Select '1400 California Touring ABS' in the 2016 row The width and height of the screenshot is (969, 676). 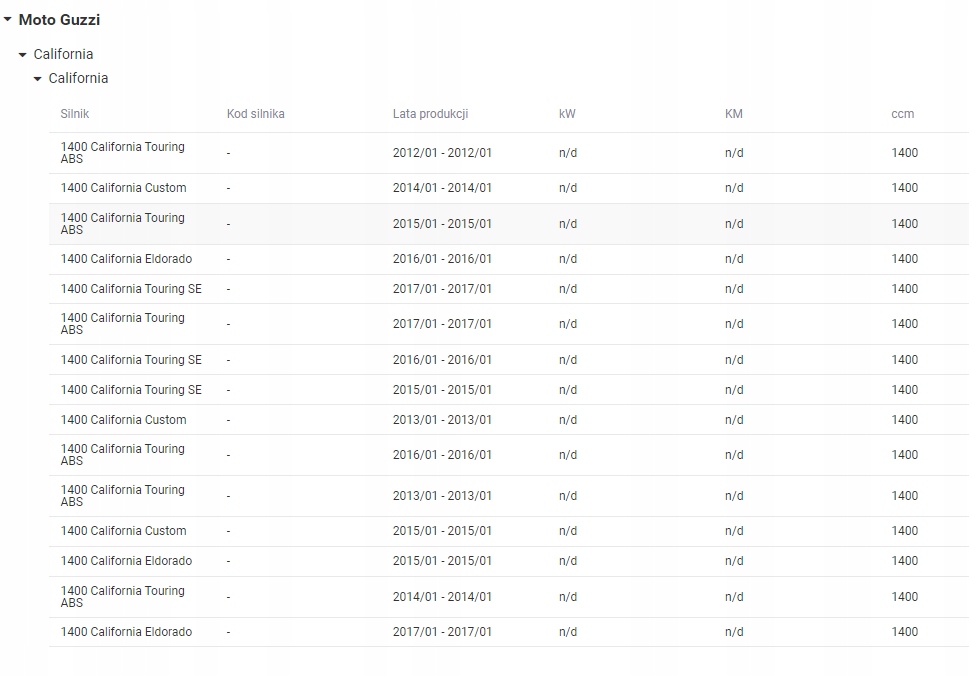tap(122, 455)
